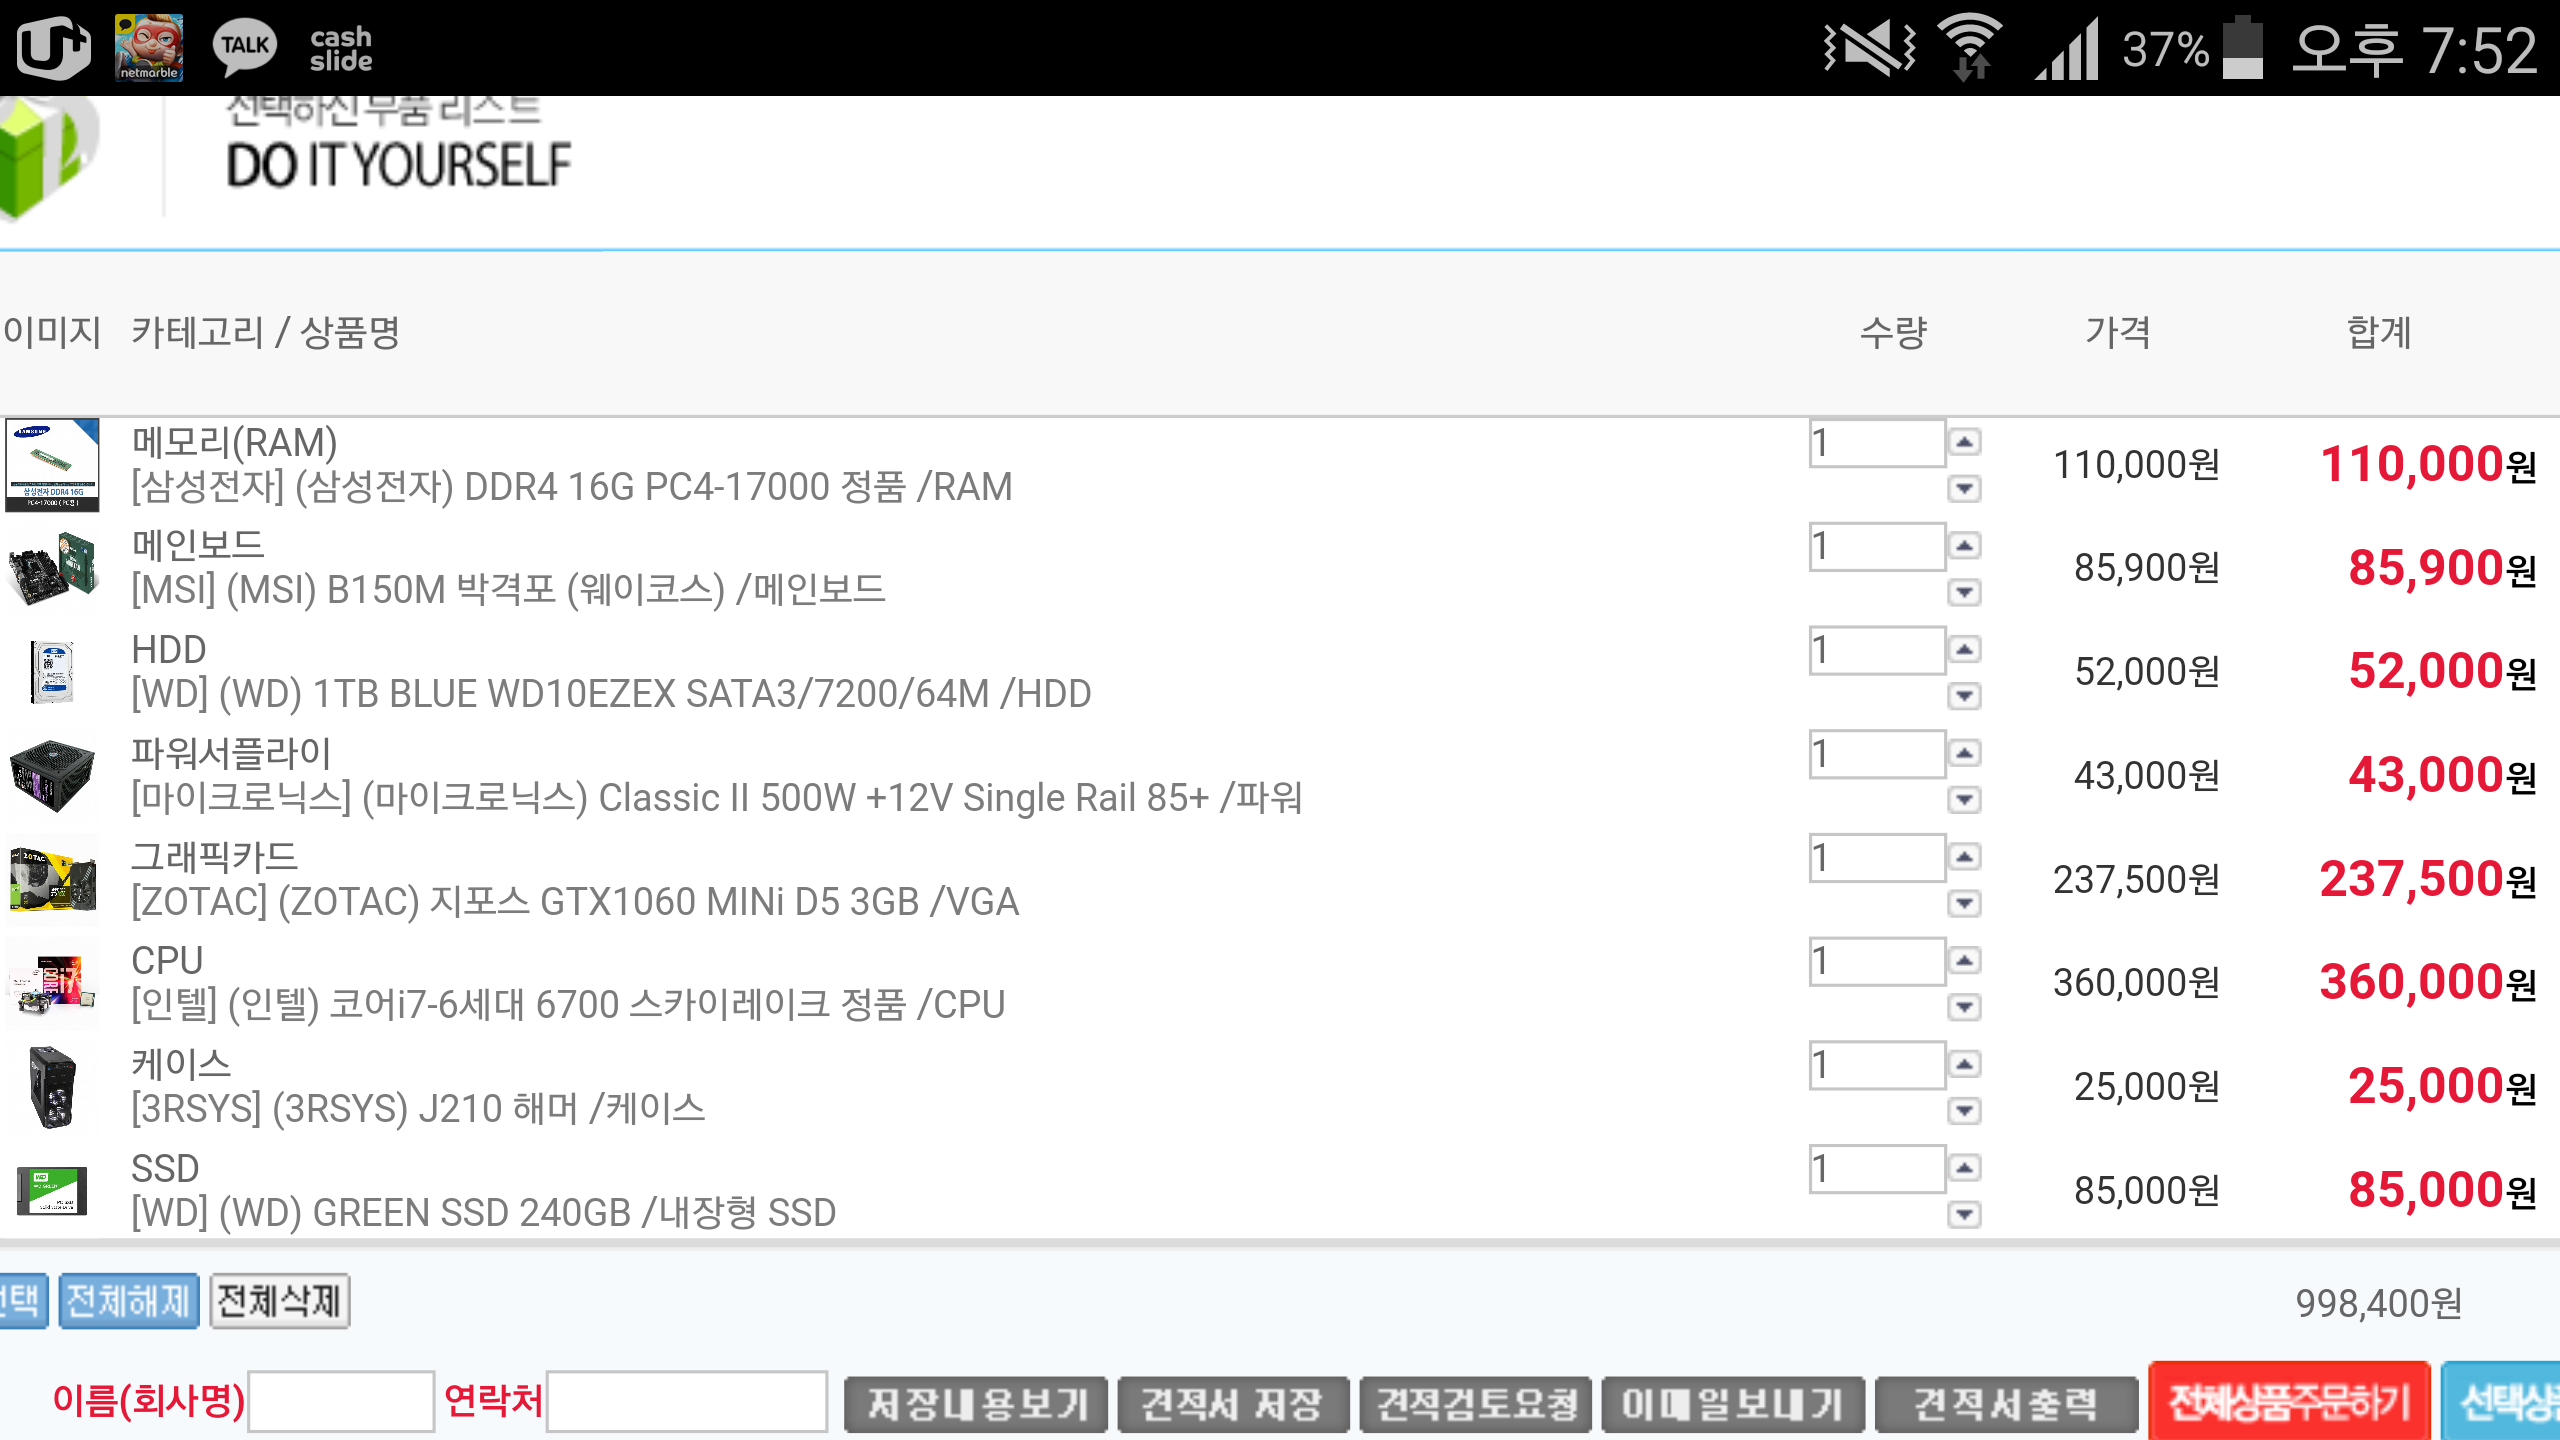Open ZOTAC GTX1060 graphics card thumbnail
Viewport: 2560px width, 1440px height.
click(52, 879)
